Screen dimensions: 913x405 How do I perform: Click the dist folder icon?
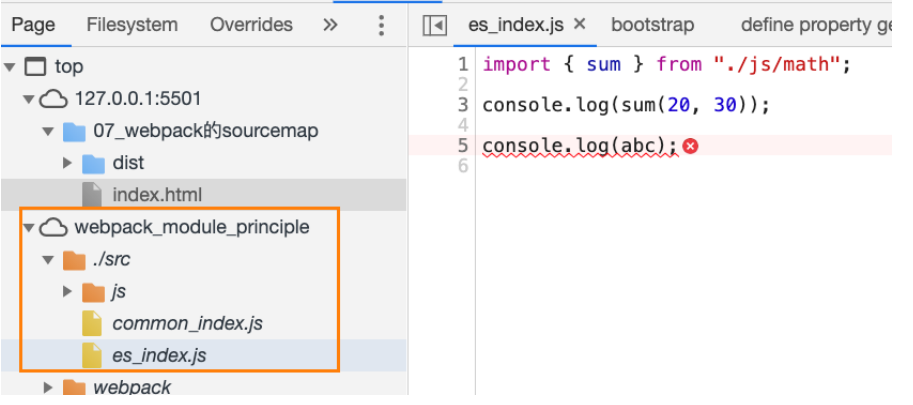(x=93, y=162)
